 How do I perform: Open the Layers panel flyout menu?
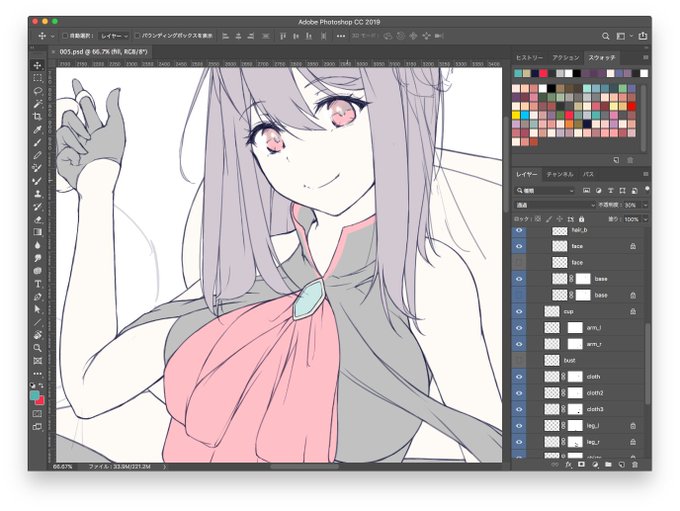click(645, 174)
